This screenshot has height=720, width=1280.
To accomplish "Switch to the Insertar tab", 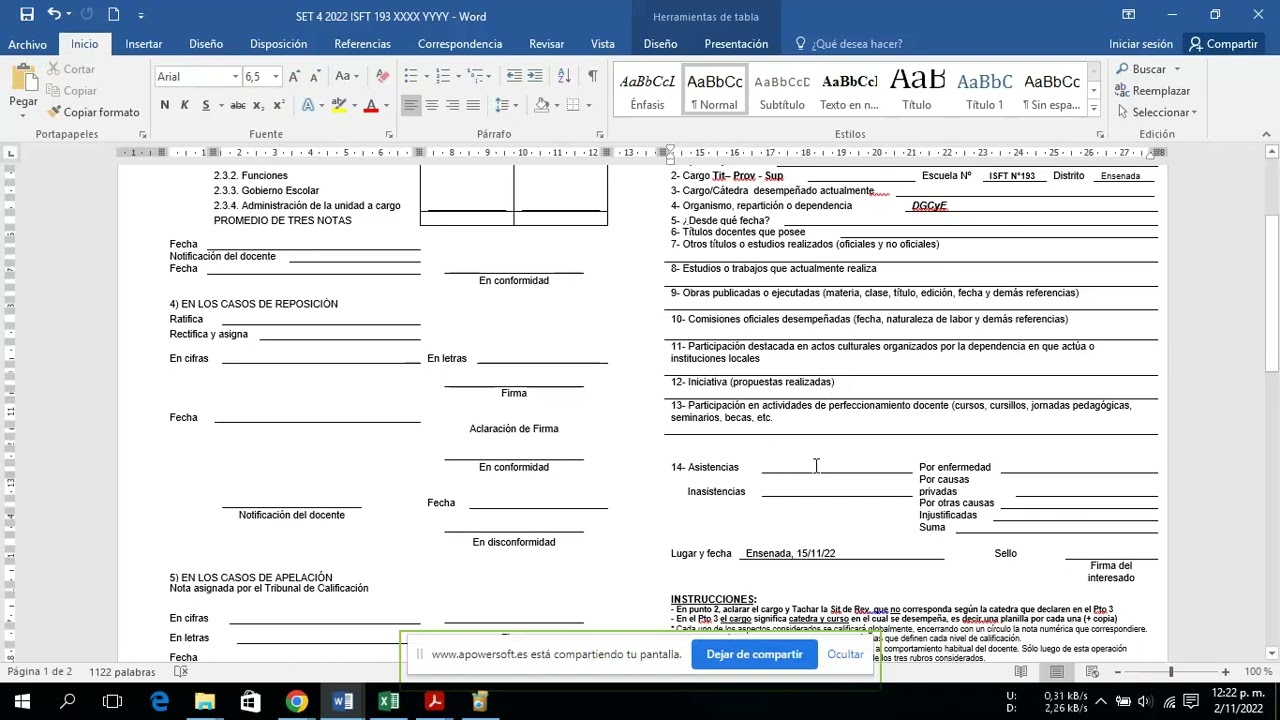I will point(144,44).
